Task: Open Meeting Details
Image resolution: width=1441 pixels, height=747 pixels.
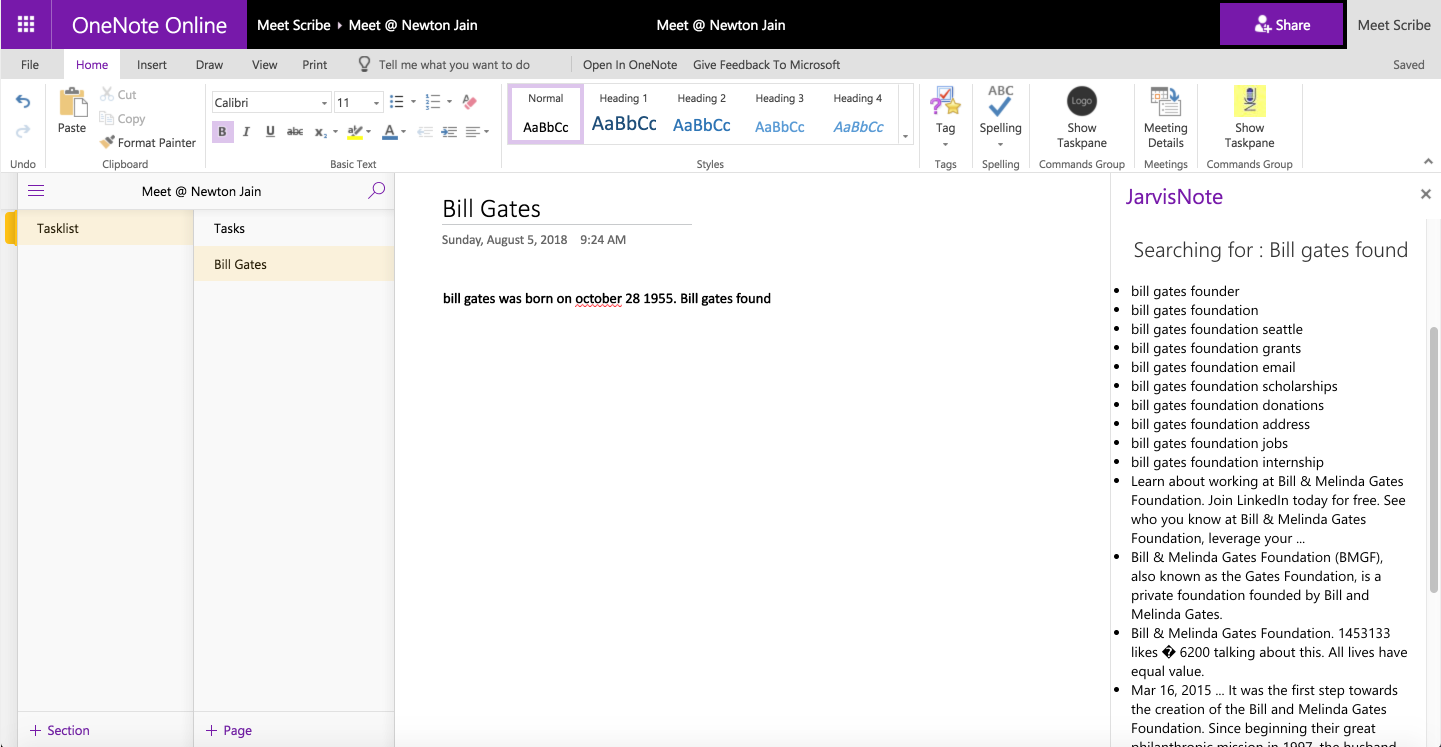Action: point(1165,118)
